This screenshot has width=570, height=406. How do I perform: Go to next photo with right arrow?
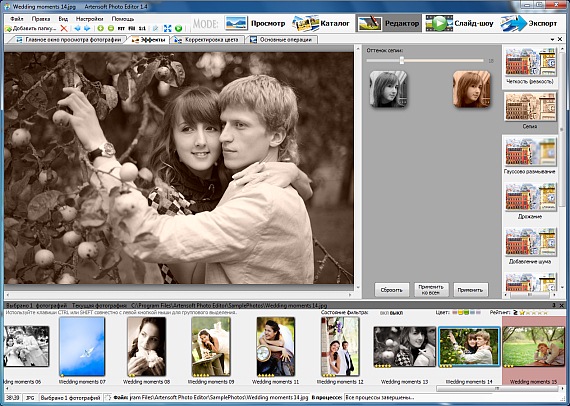[87, 28]
